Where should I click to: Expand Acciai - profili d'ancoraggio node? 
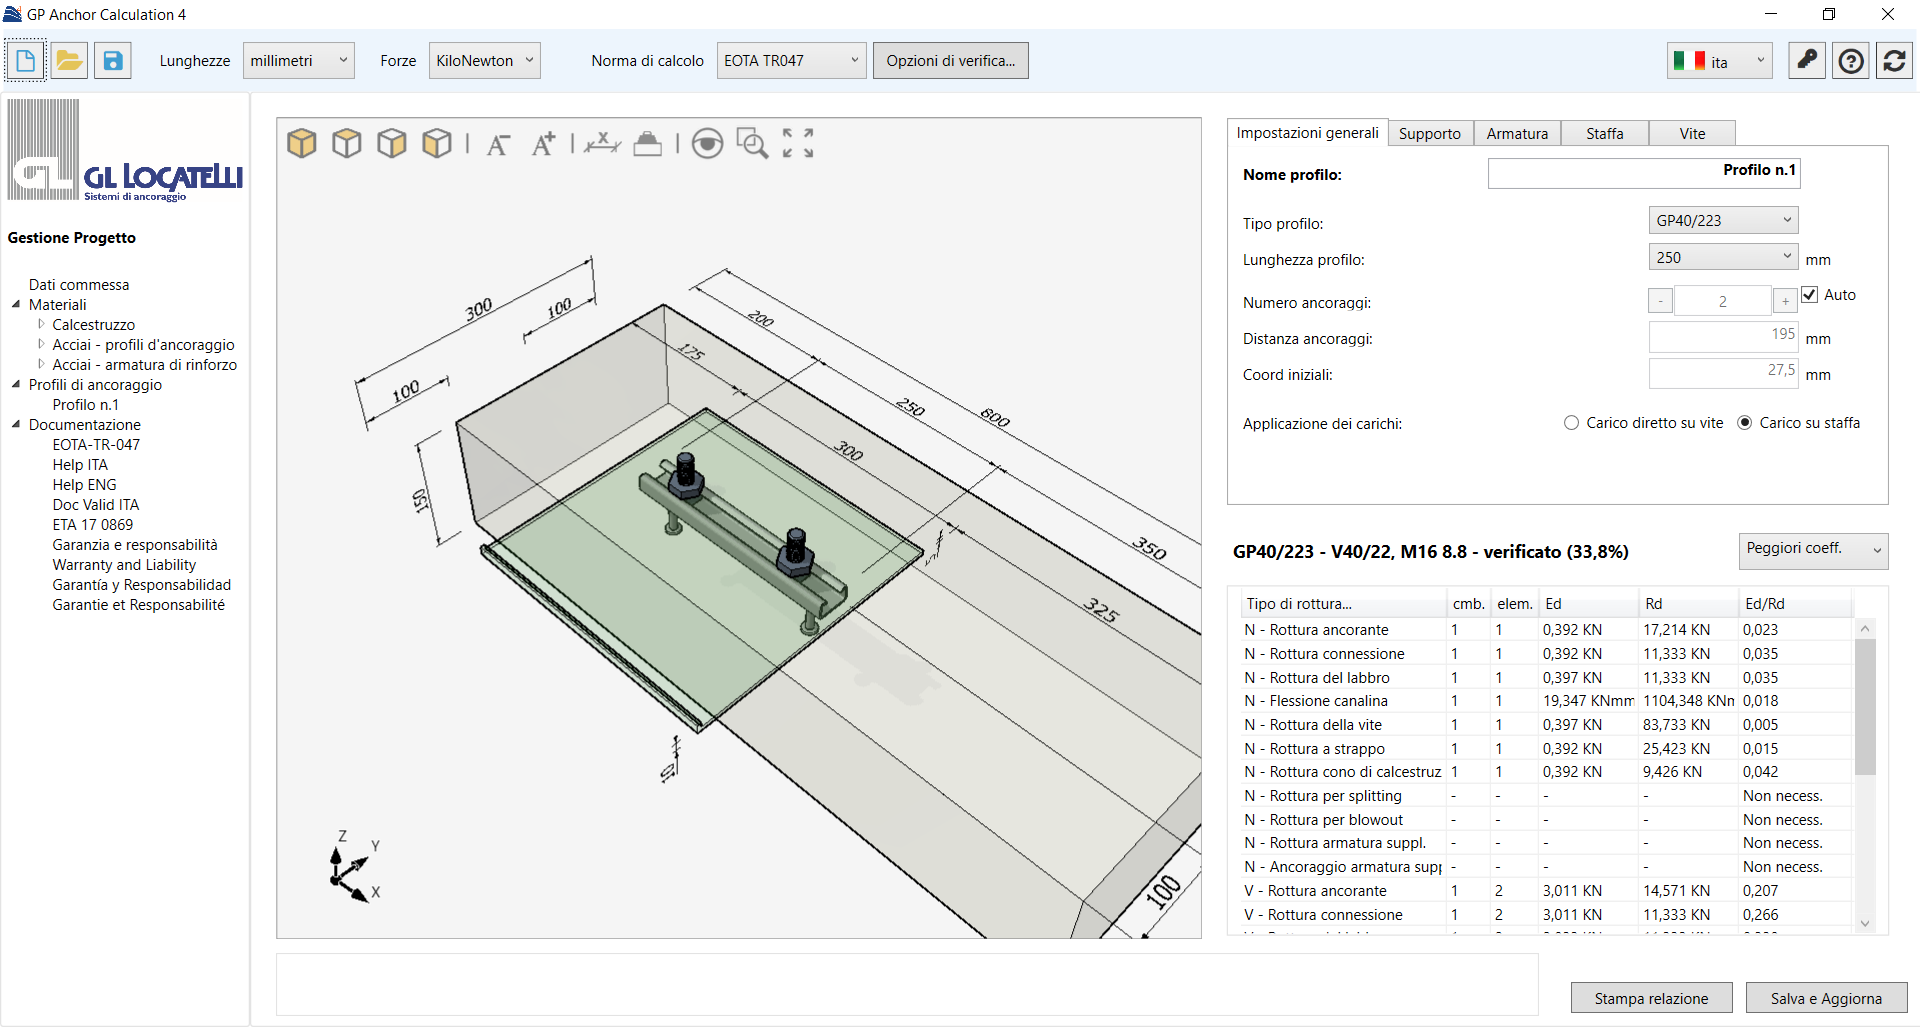41,344
